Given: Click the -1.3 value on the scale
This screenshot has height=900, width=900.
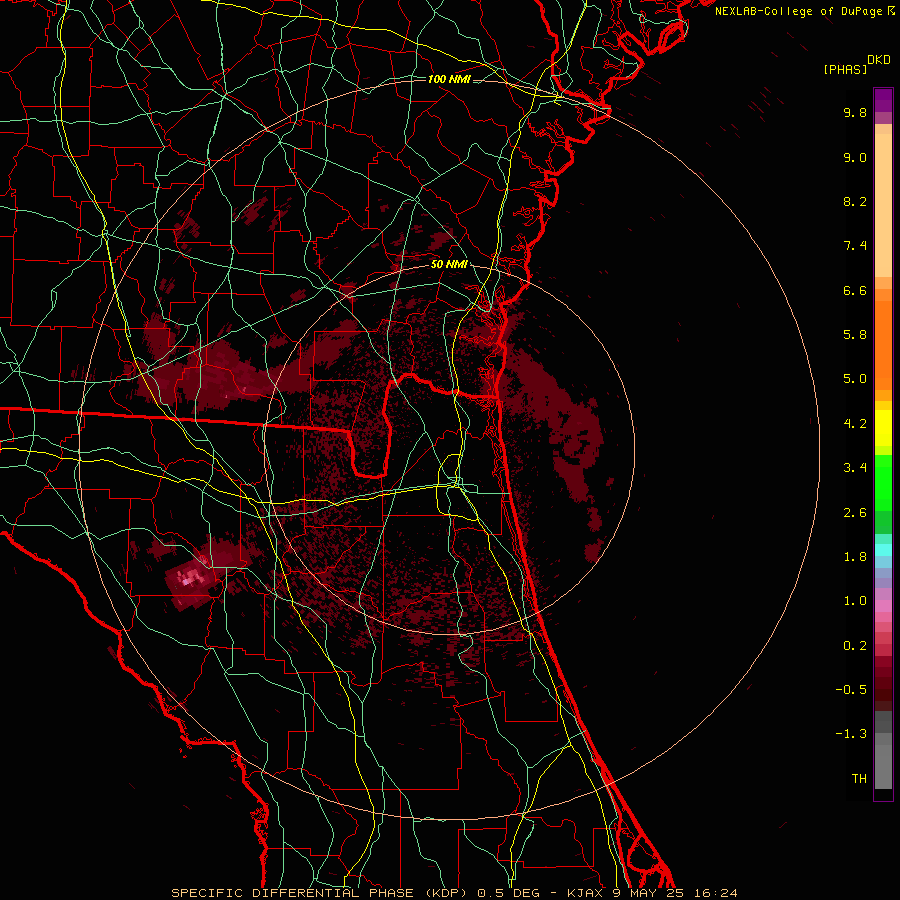Looking at the screenshot, I should pyautogui.click(x=851, y=734).
